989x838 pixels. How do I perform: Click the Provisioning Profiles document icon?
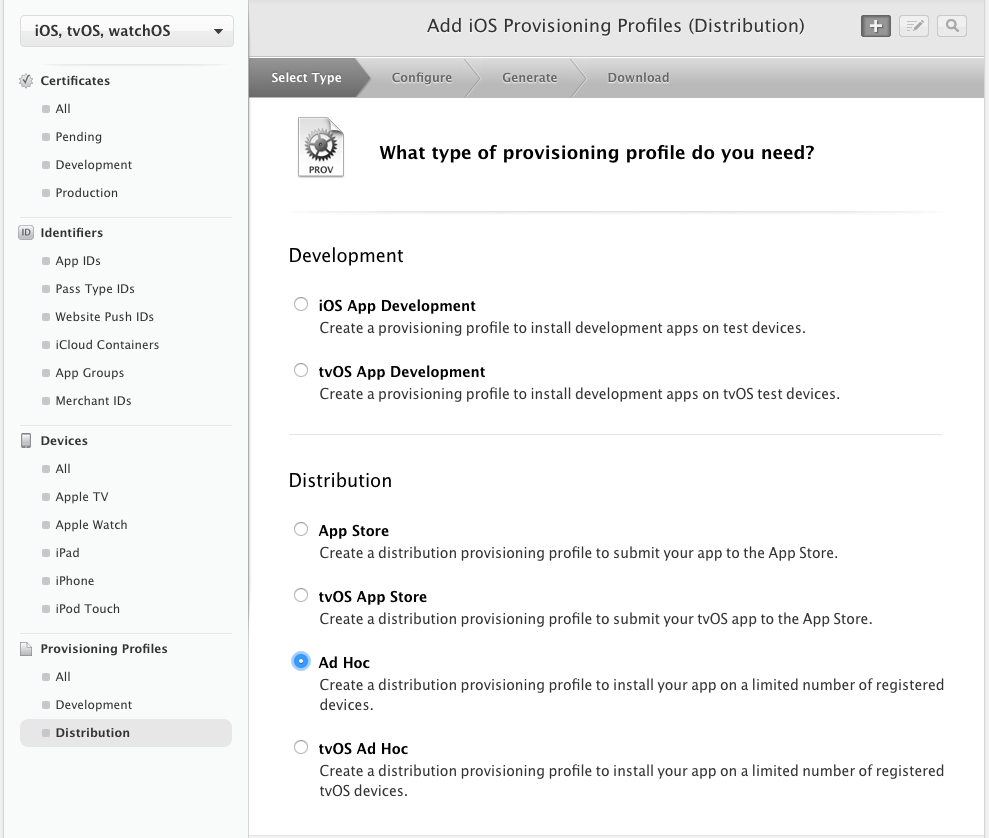26,649
